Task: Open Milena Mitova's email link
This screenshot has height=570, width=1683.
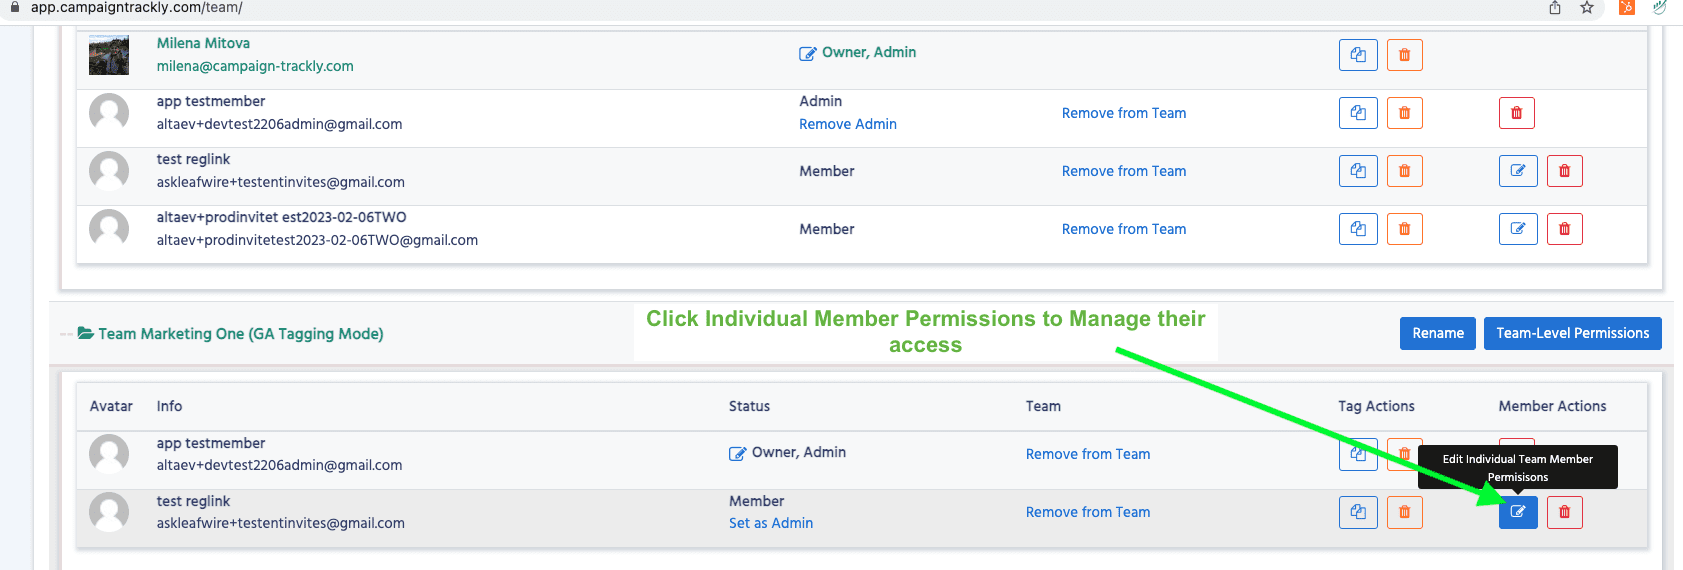Action: 255,66
